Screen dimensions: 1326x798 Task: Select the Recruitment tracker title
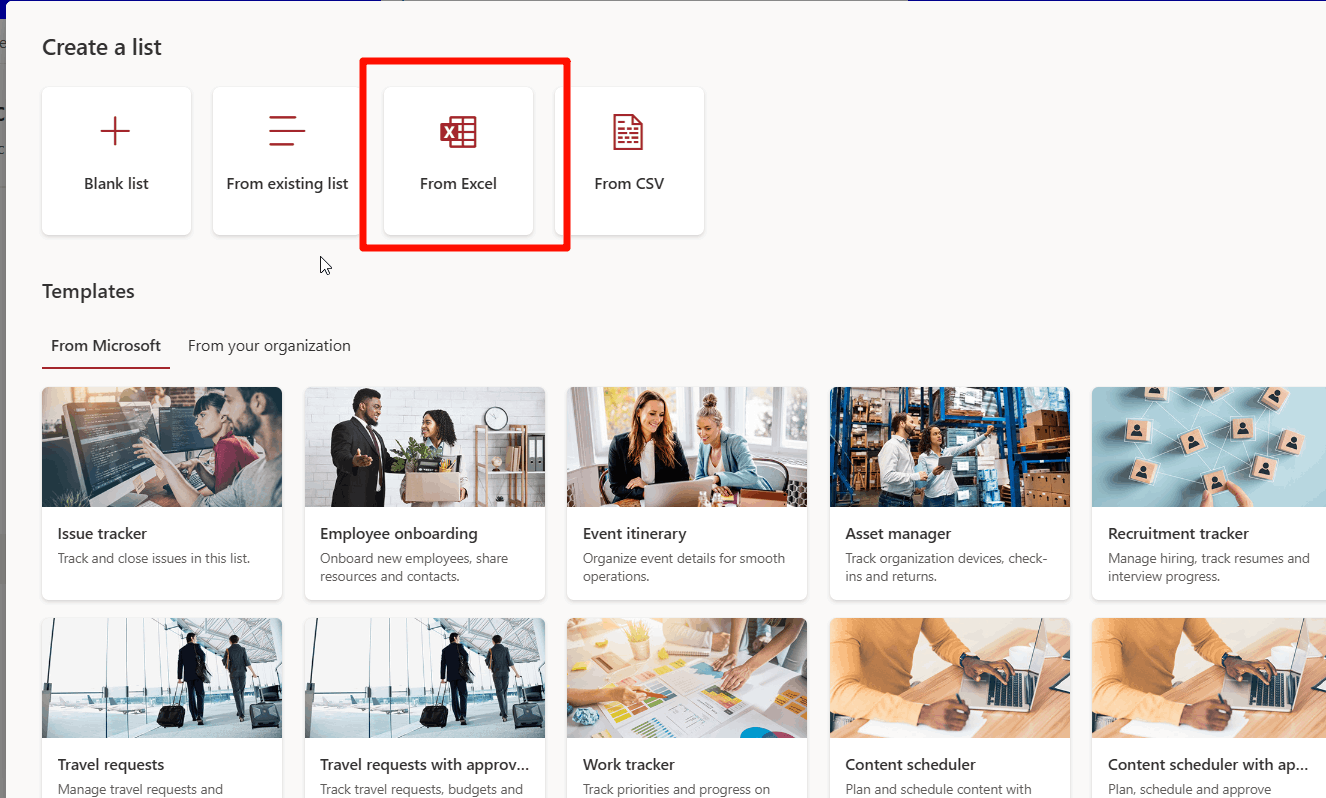tap(1178, 534)
